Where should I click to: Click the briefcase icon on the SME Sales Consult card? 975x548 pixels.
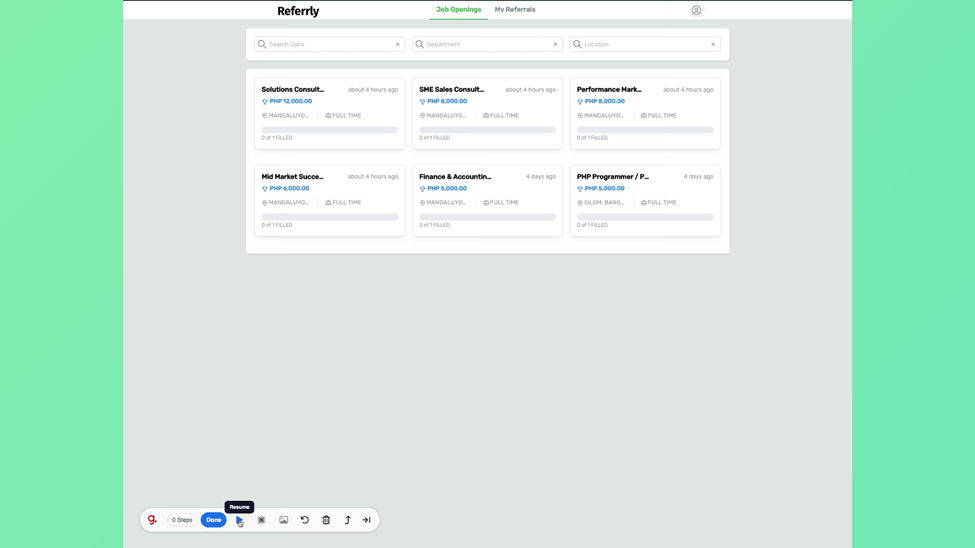pos(486,116)
